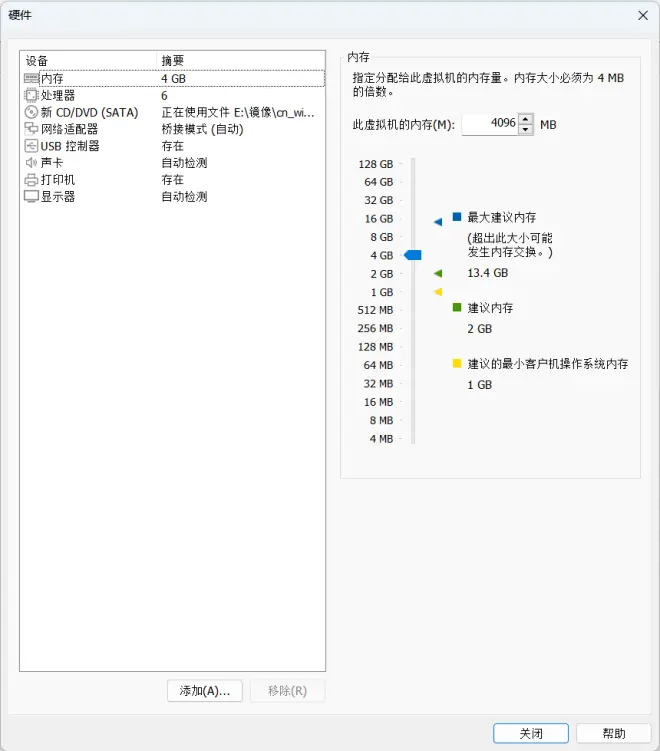Click the display (显示器) monitor icon
This screenshot has width=660, height=751.
point(31,196)
